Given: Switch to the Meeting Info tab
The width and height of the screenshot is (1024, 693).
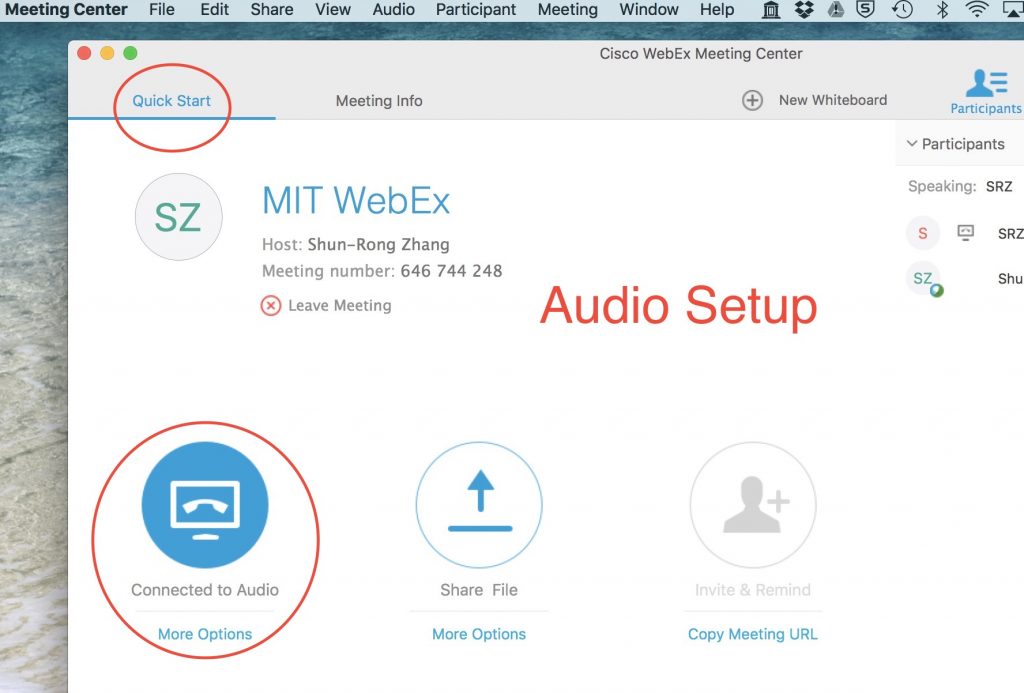Looking at the screenshot, I should pos(379,100).
